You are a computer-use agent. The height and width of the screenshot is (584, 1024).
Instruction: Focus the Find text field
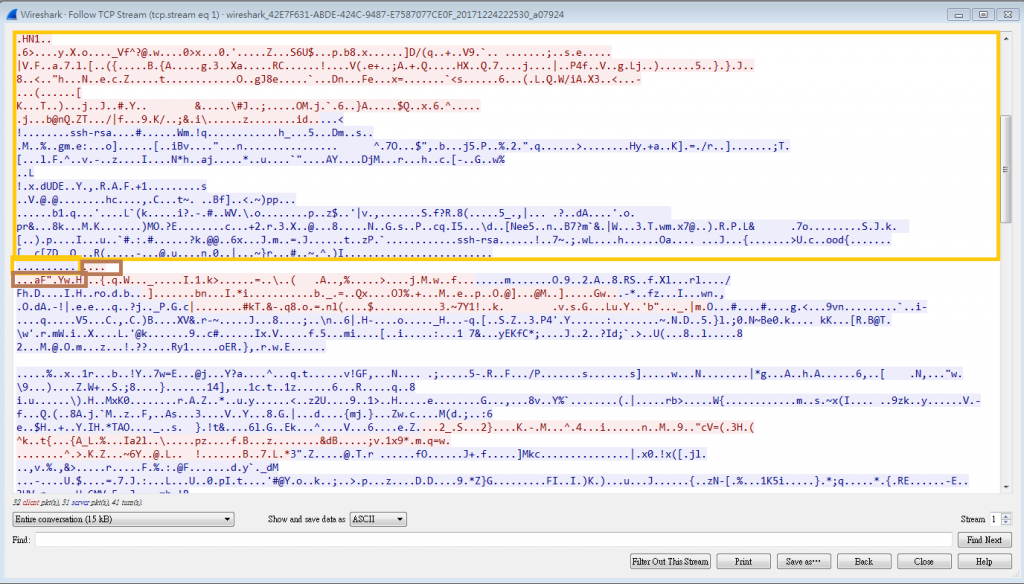click(493, 540)
